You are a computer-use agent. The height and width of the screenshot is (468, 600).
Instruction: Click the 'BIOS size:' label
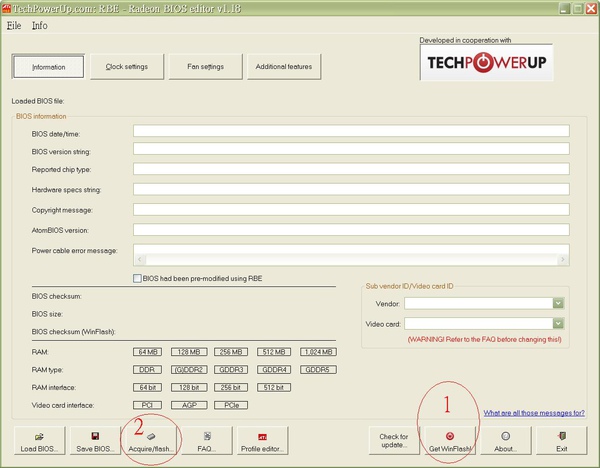[x=47, y=314]
